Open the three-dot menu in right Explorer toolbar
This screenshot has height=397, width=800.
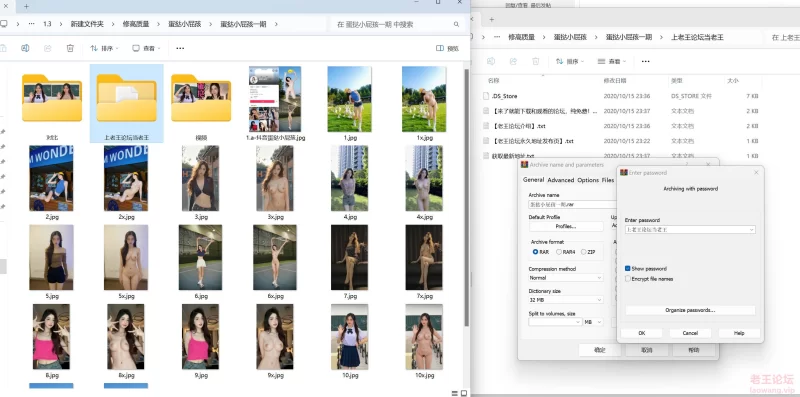pyautogui.click(x=645, y=61)
